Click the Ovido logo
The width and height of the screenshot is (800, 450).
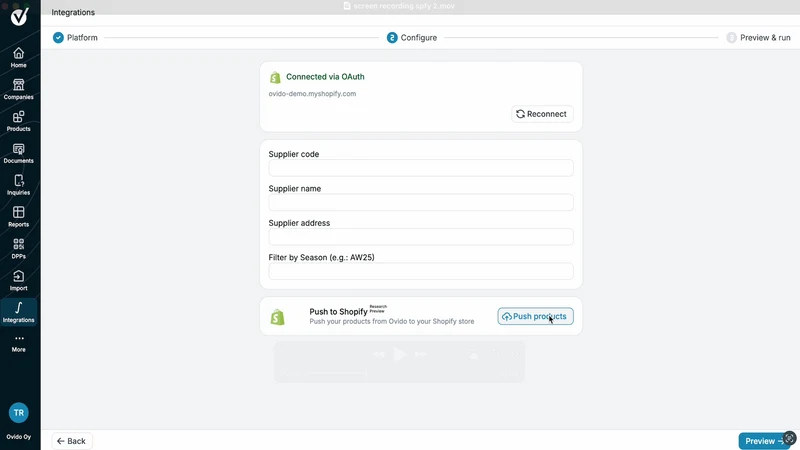(19, 16)
